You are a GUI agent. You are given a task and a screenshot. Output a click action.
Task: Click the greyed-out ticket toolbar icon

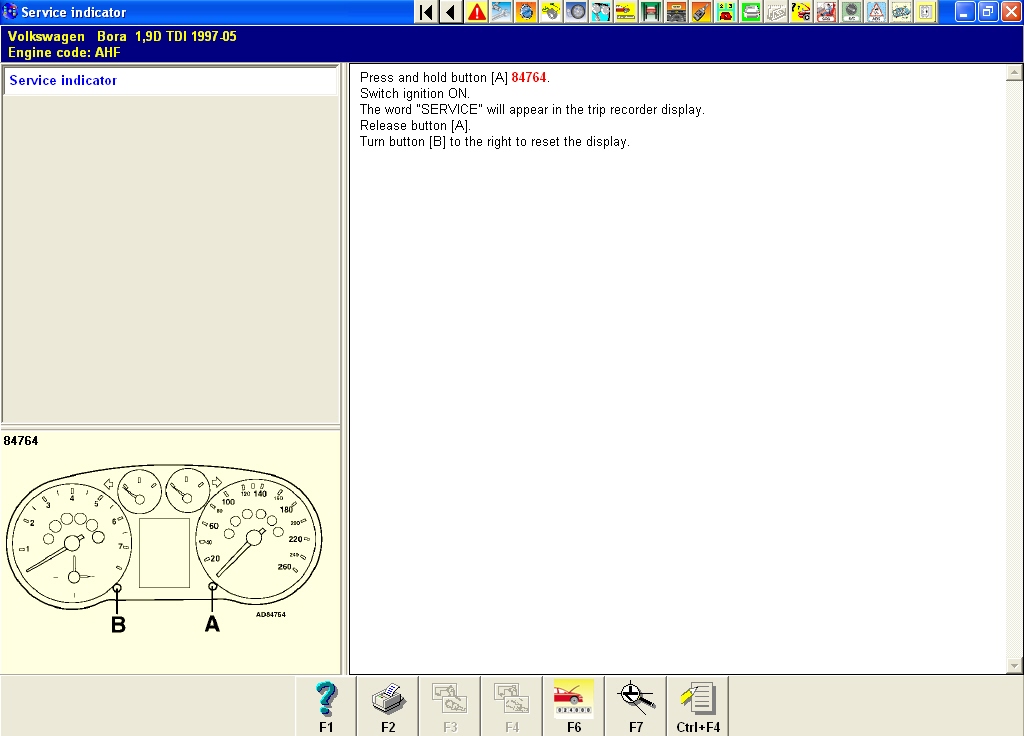point(776,12)
